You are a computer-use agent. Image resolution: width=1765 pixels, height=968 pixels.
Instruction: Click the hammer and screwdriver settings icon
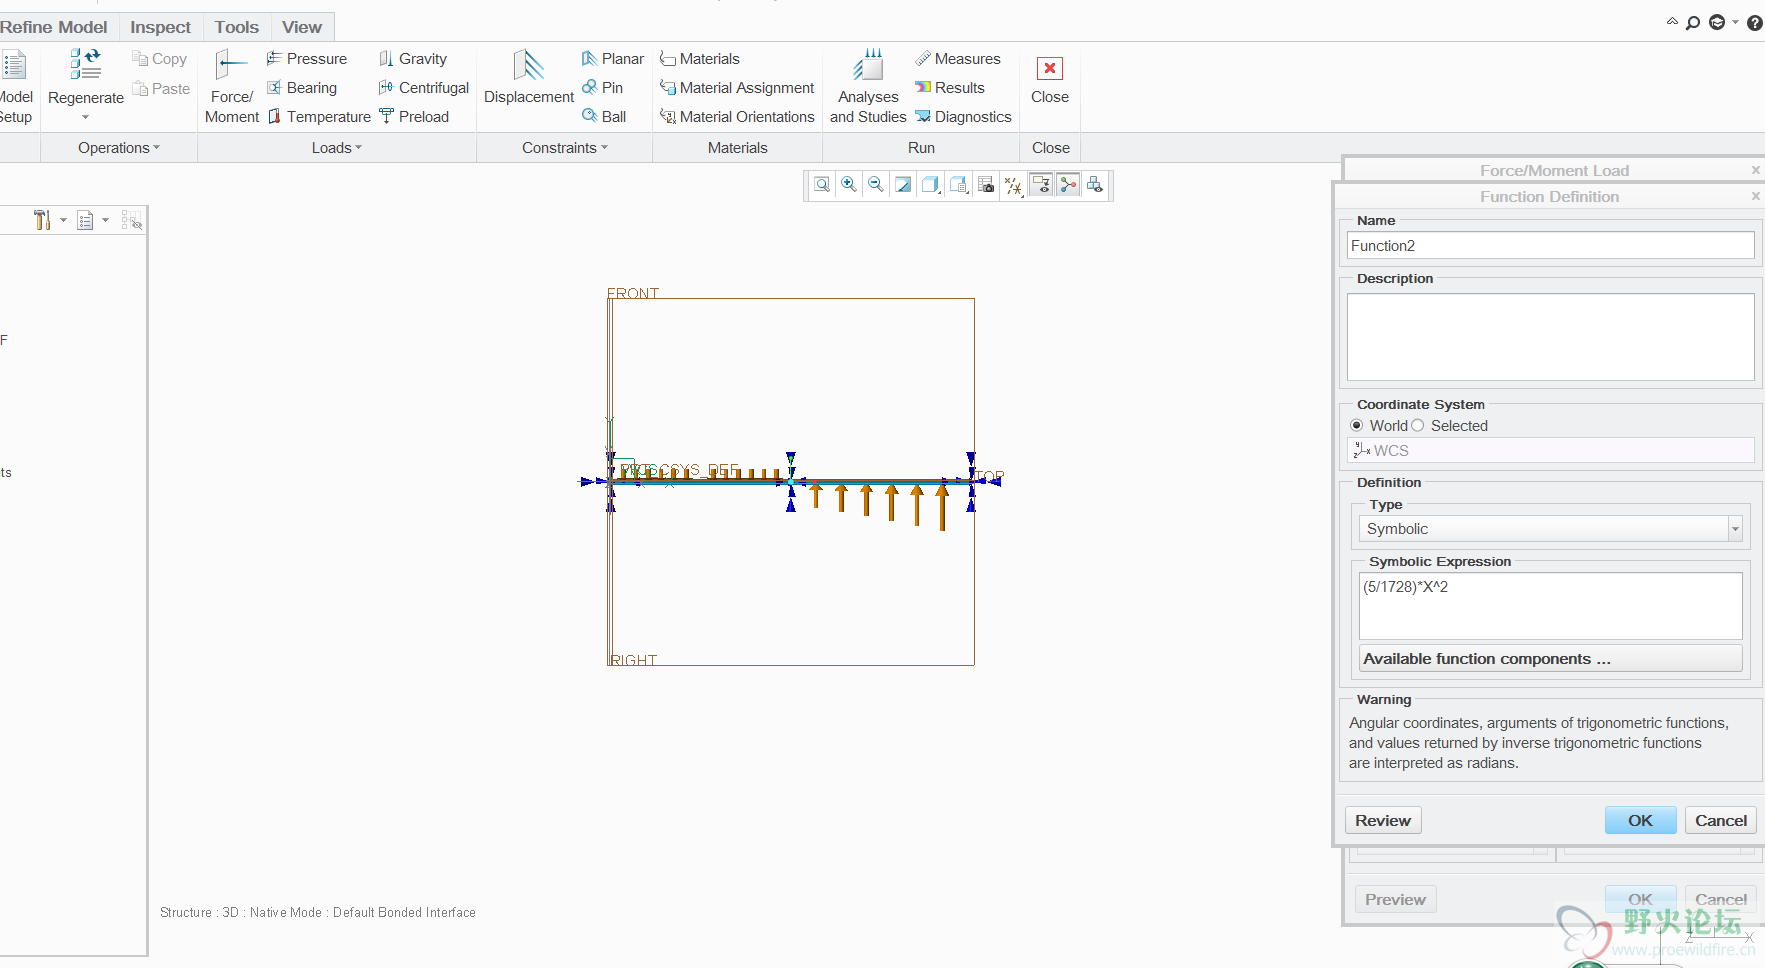[42, 220]
